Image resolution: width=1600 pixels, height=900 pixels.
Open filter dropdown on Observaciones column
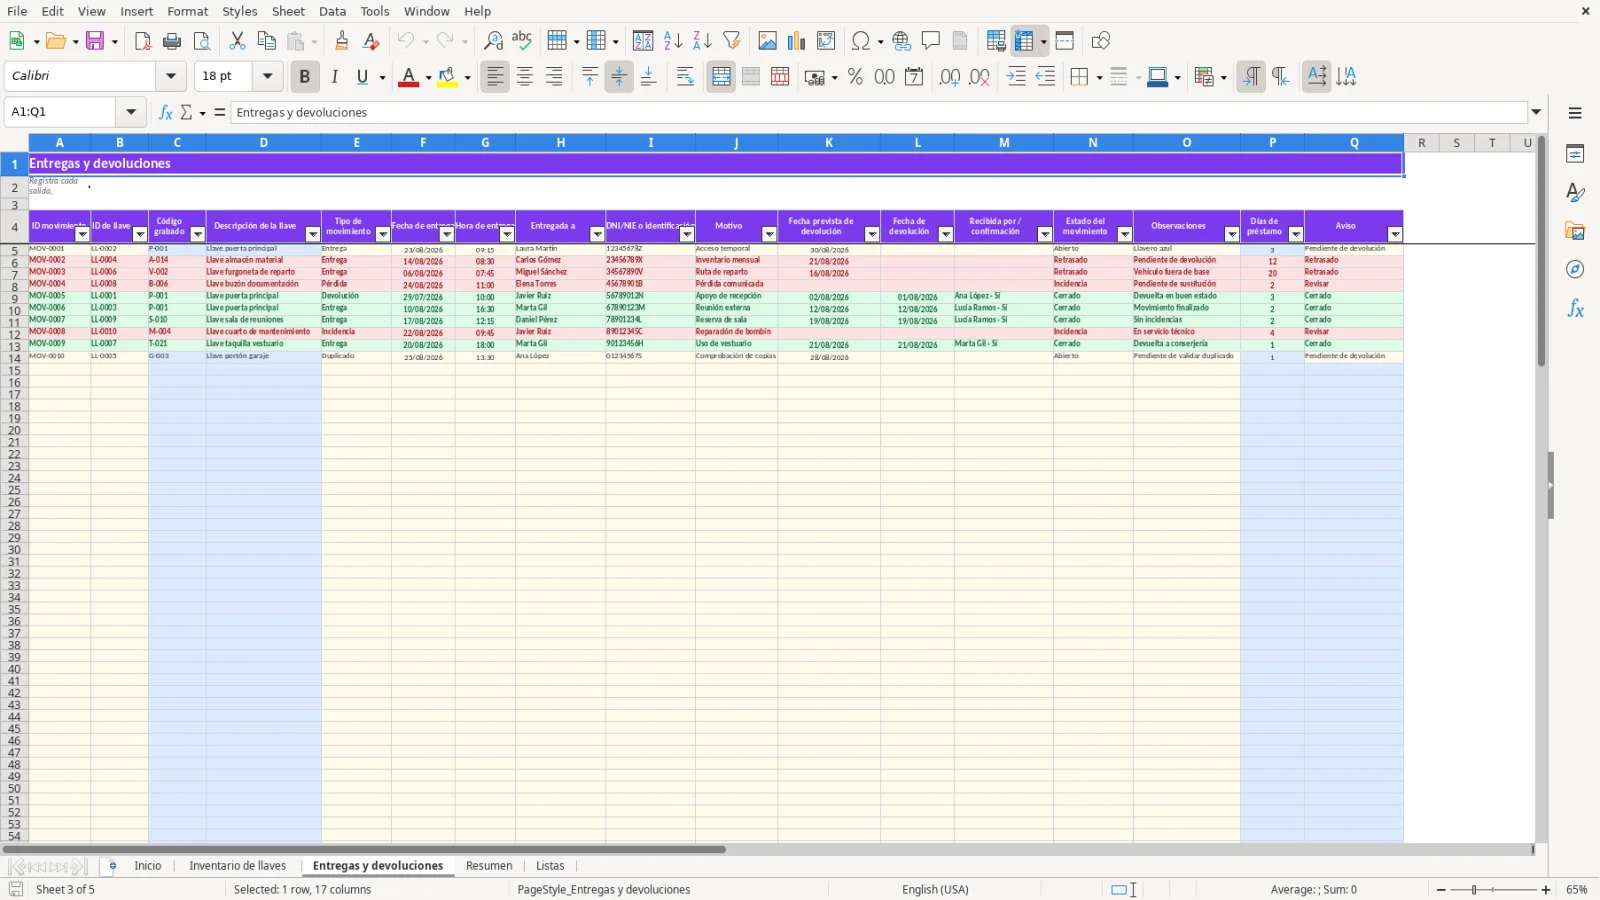point(1231,234)
